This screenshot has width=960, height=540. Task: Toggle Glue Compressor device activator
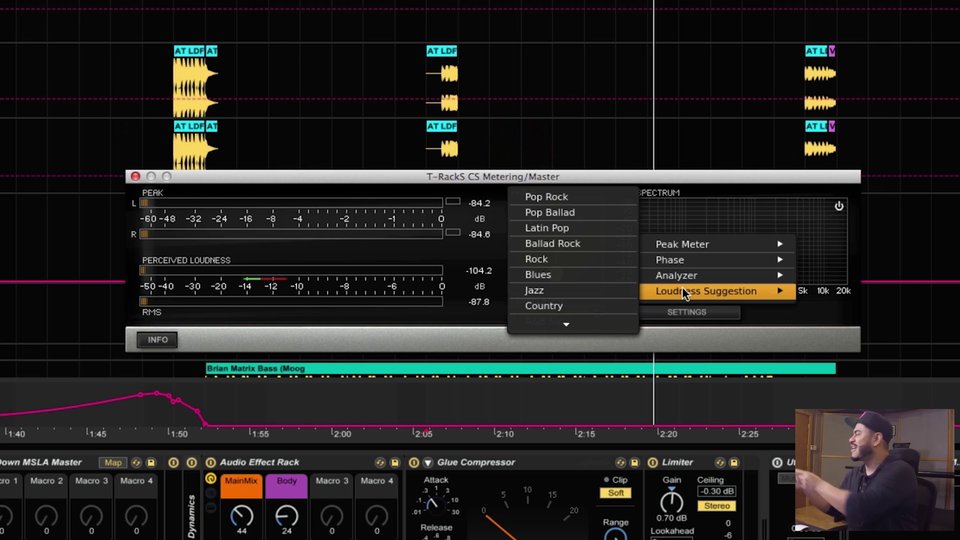(x=414, y=462)
